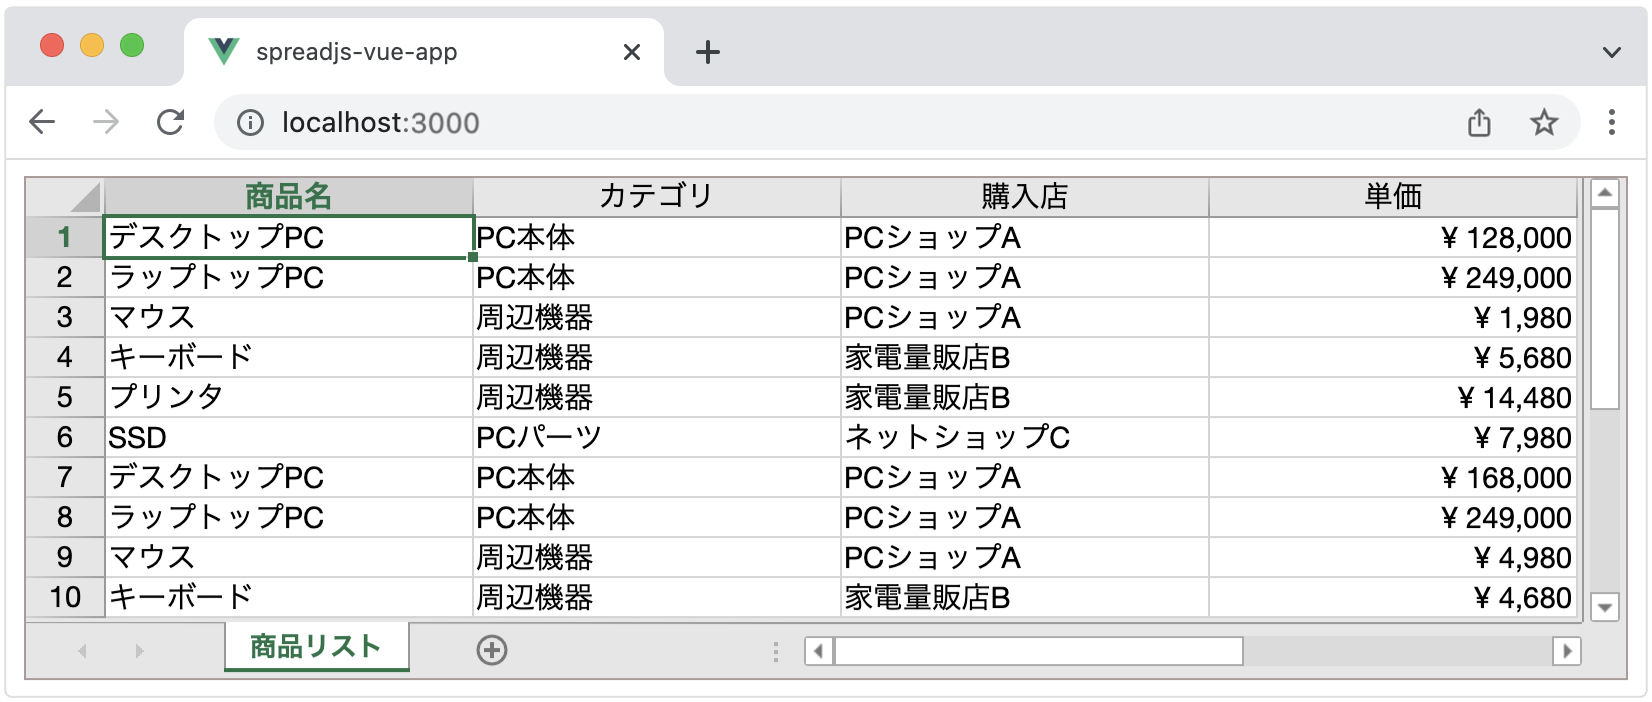Select the spreadjs-vue-app browser tab
The image size is (1652, 702).
(x=423, y=52)
